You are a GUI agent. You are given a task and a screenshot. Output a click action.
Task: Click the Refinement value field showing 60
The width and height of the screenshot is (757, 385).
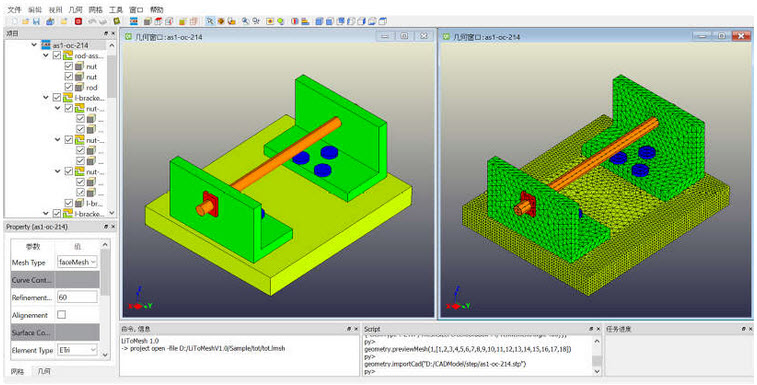[x=77, y=297]
